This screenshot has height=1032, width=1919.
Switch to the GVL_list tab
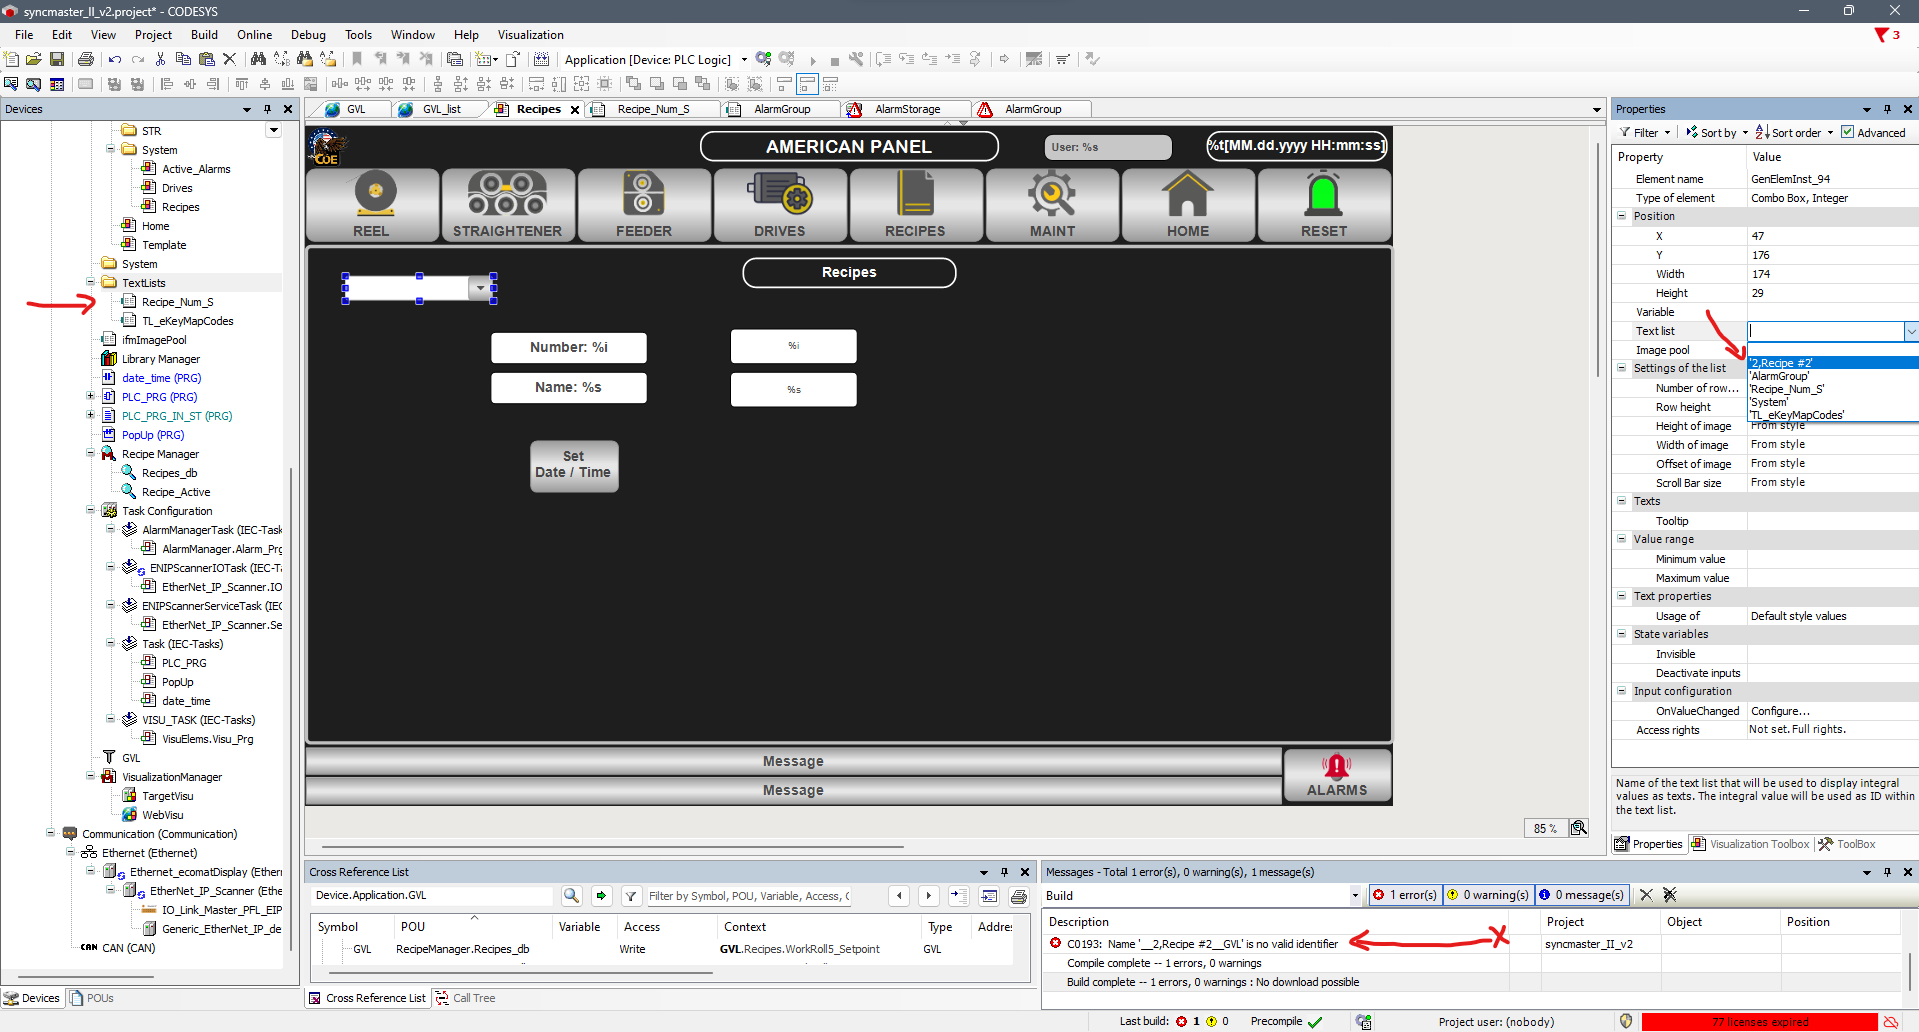[441, 109]
